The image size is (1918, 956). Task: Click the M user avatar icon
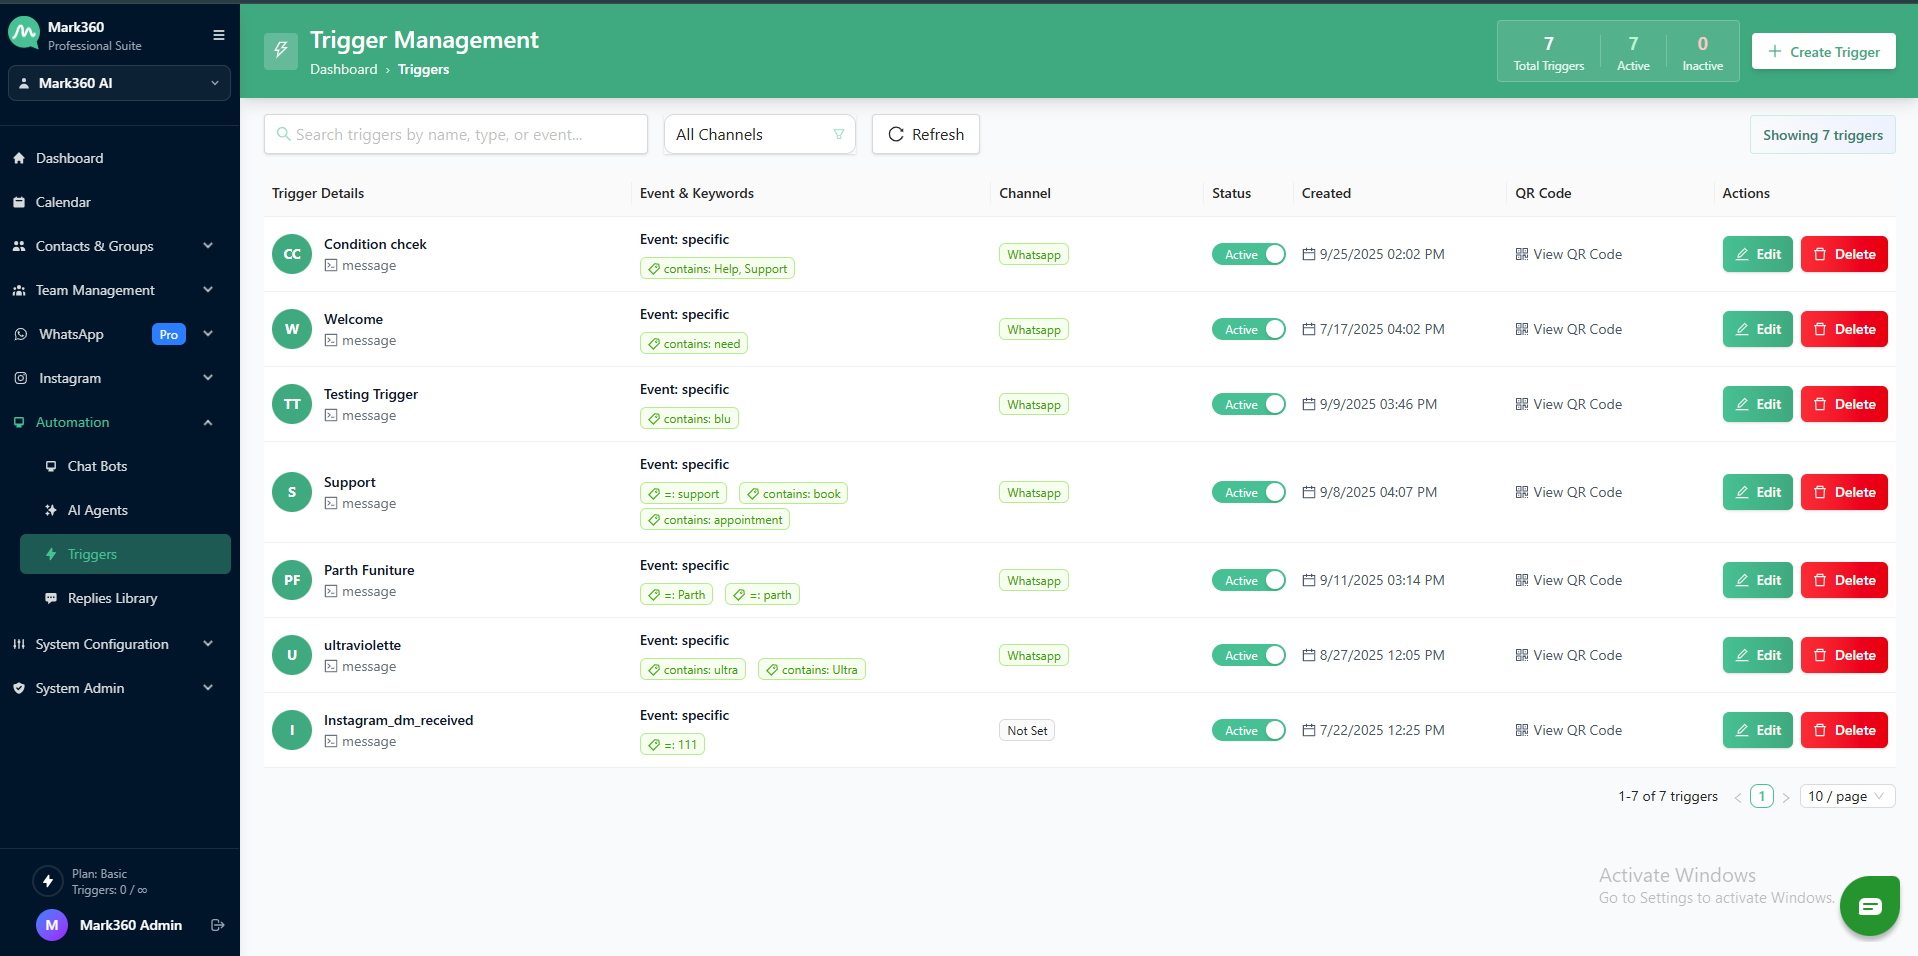click(x=51, y=925)
